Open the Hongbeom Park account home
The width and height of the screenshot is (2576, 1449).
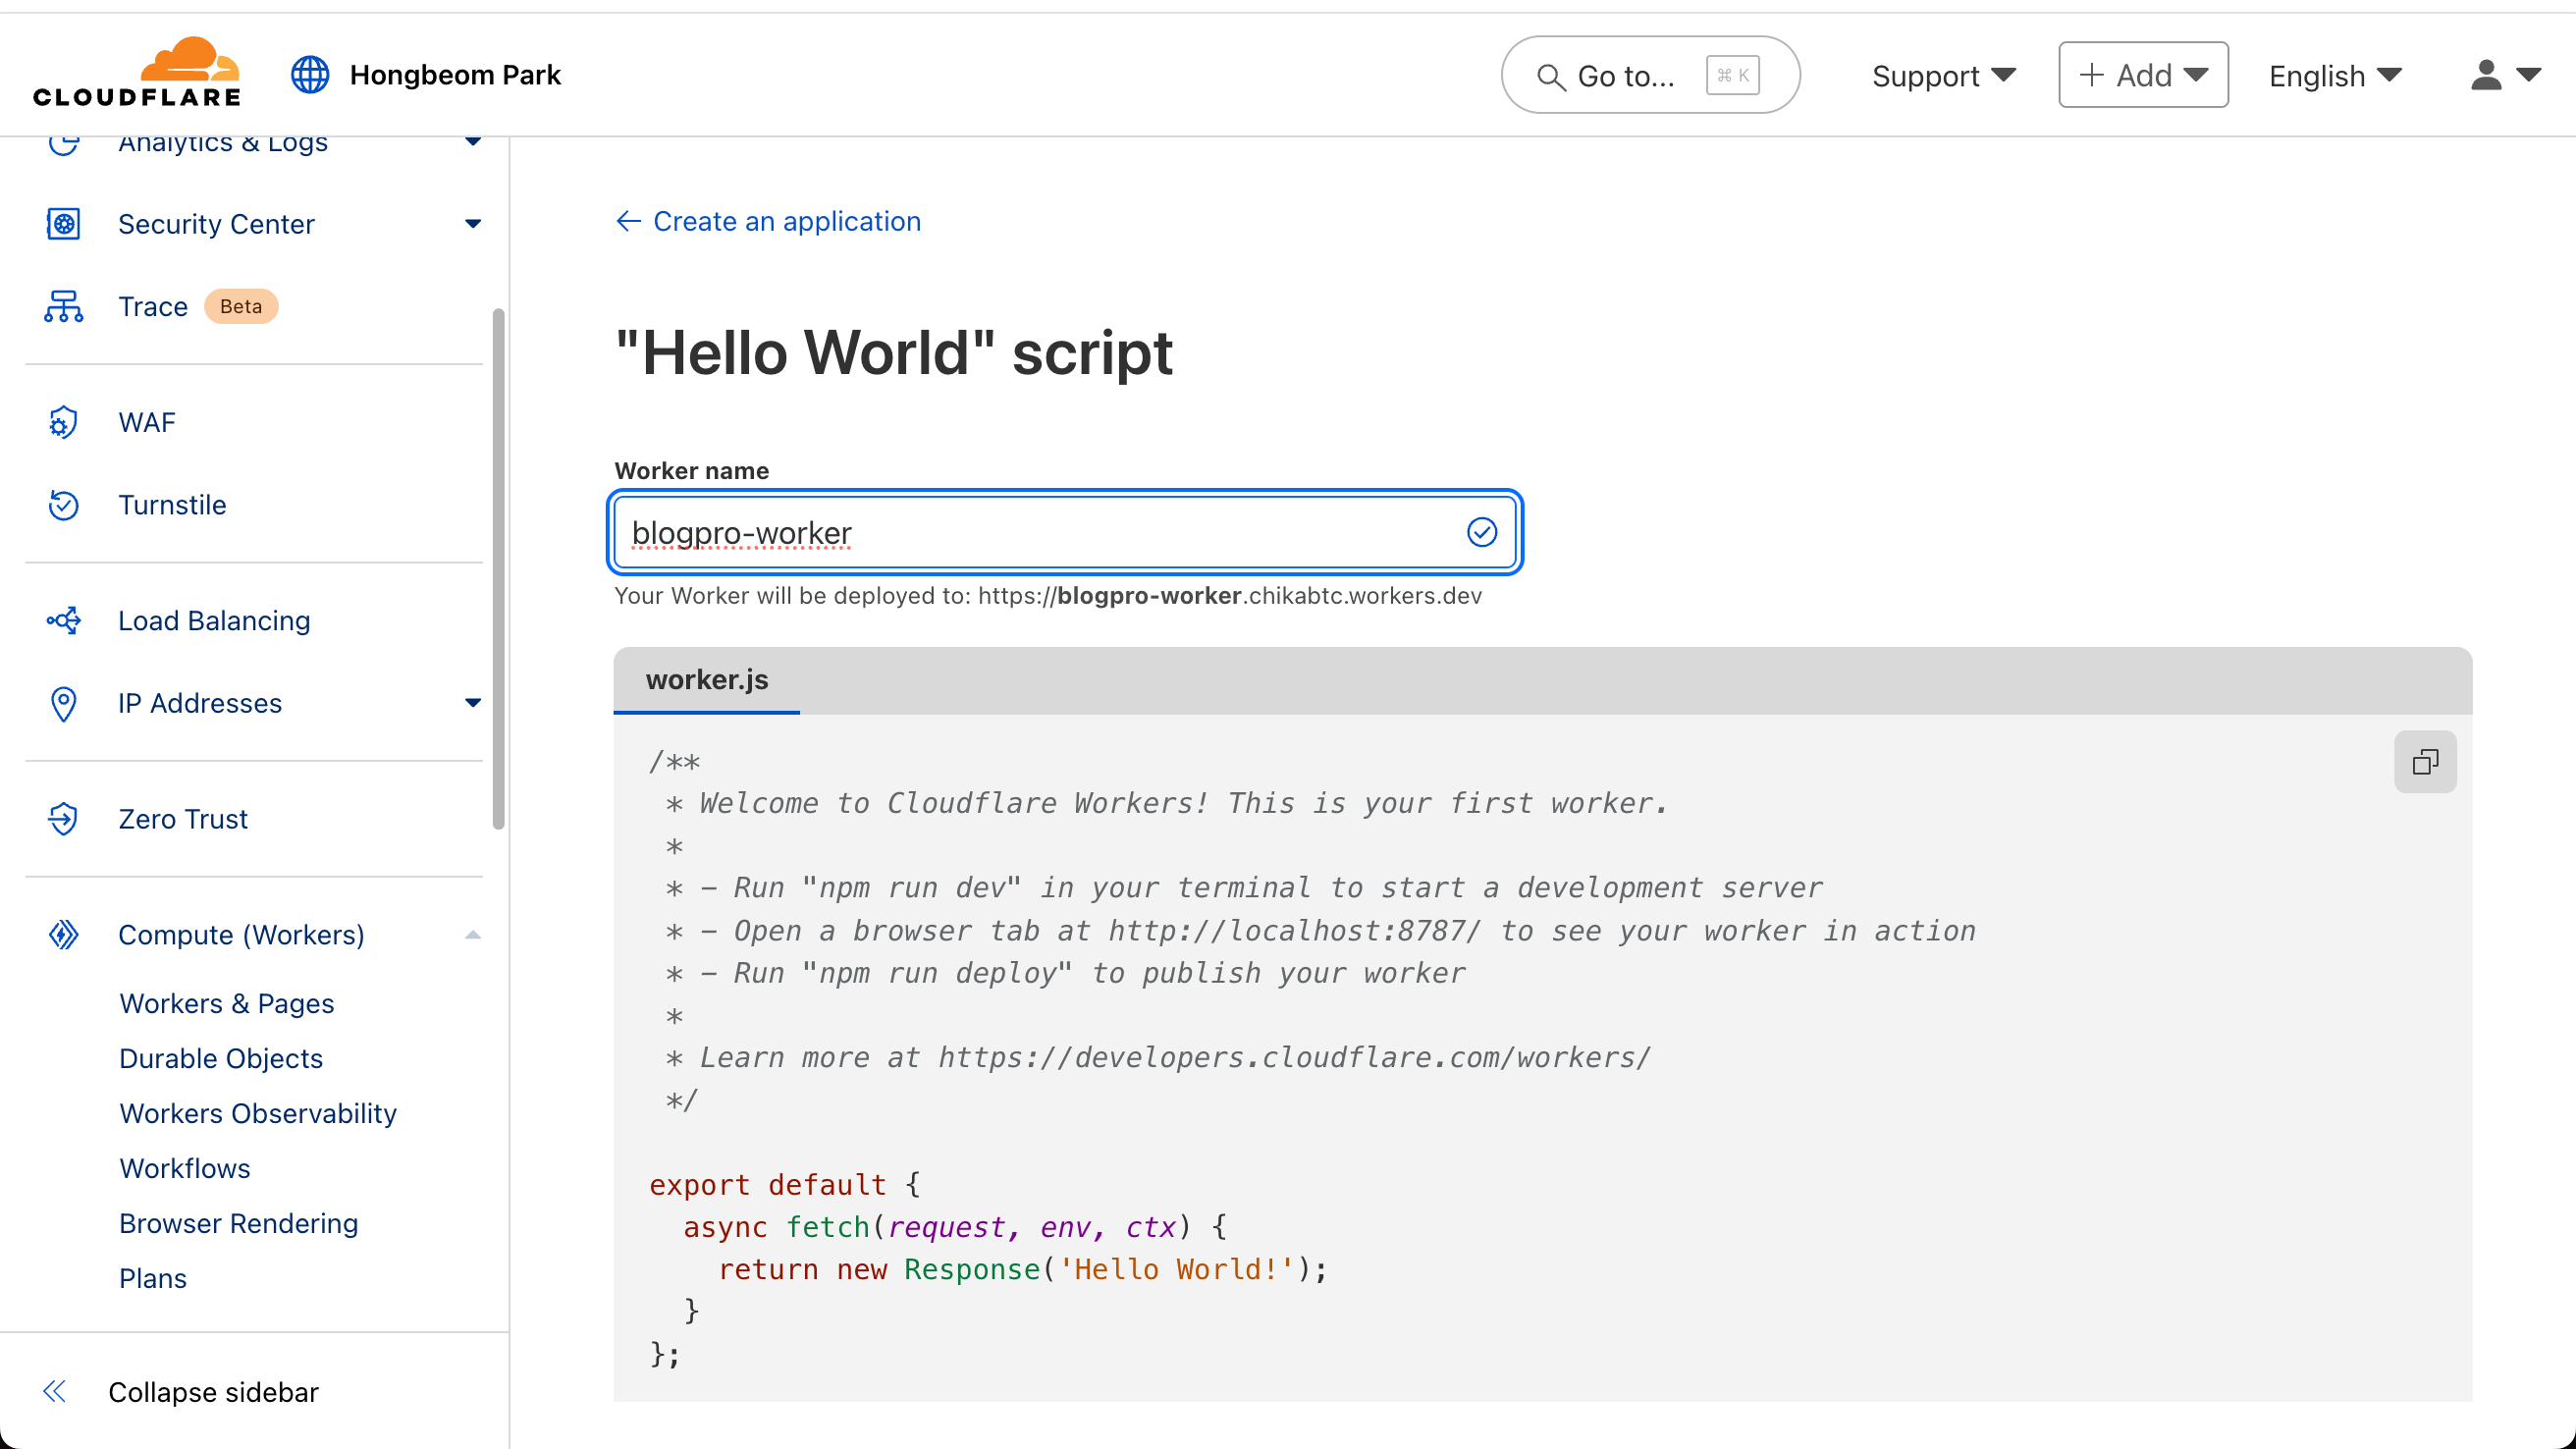click(455, 75)
